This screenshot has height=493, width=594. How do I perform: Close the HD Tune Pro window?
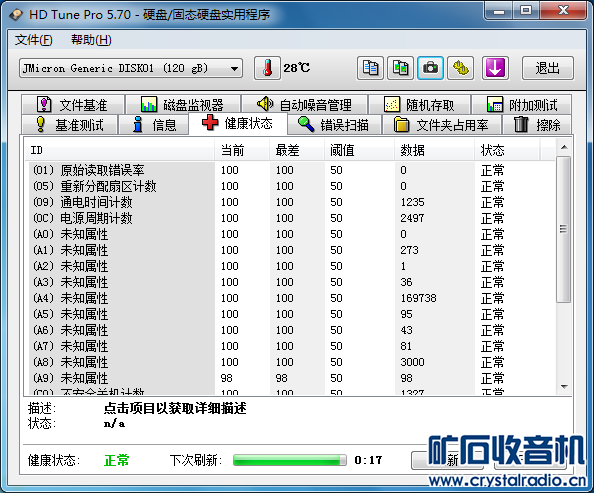563,10
